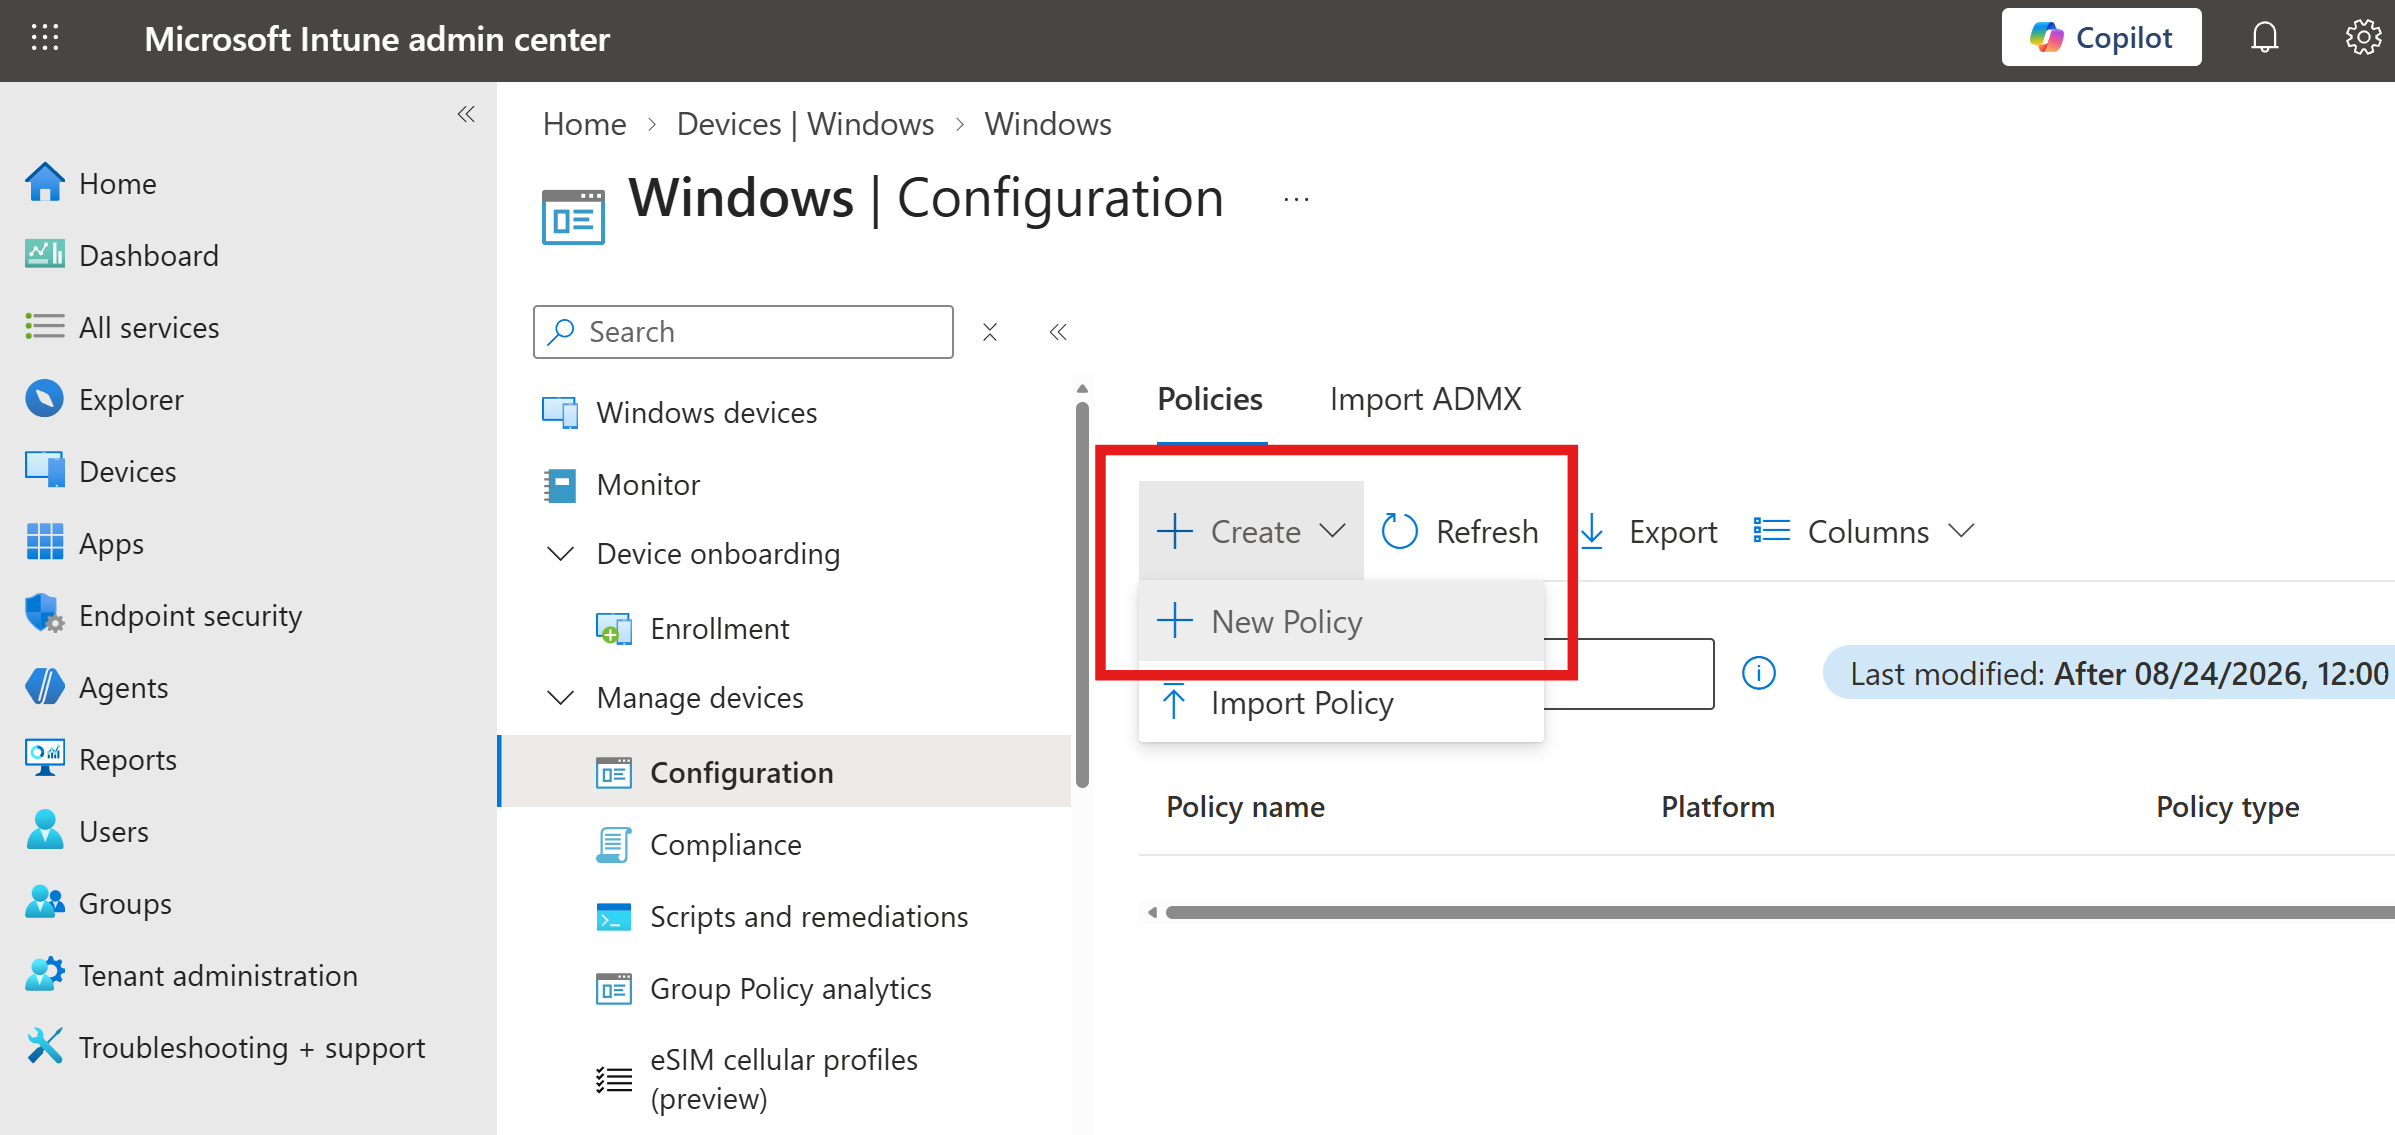Click the info icon beside filter box

(x=1759, y=673)
